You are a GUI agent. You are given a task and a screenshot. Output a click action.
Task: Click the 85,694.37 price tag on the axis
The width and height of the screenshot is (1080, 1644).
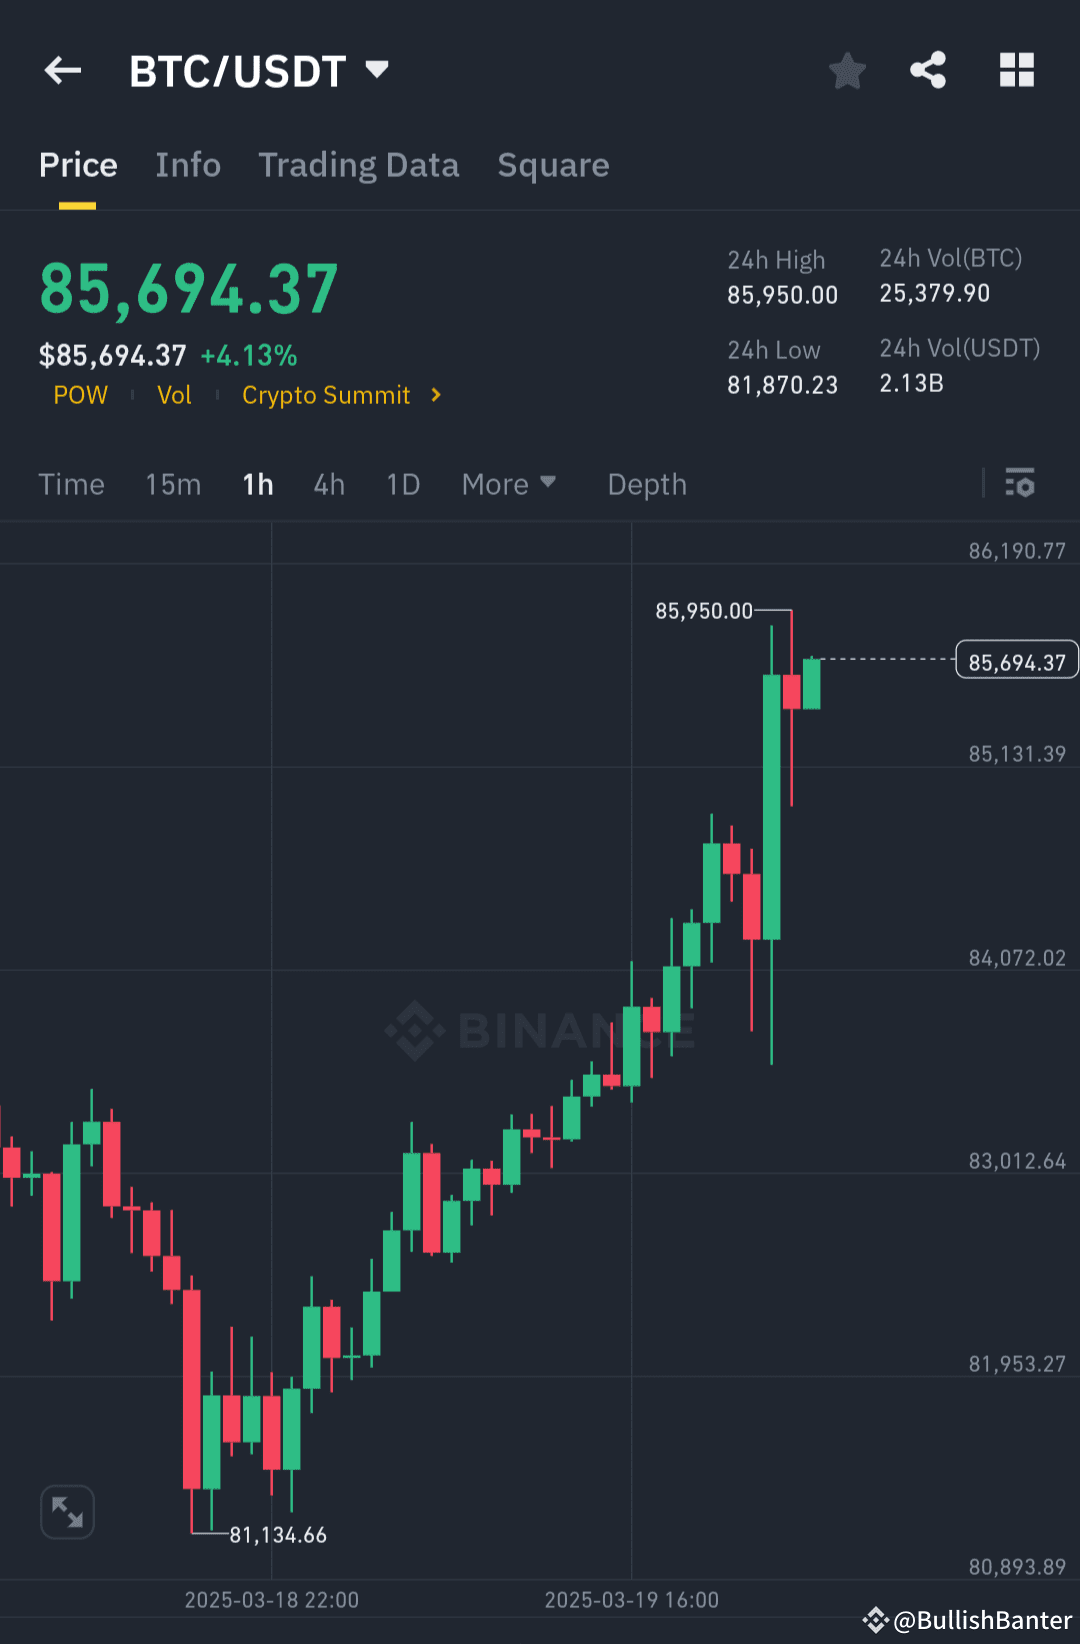click(x=1016, y=660)
